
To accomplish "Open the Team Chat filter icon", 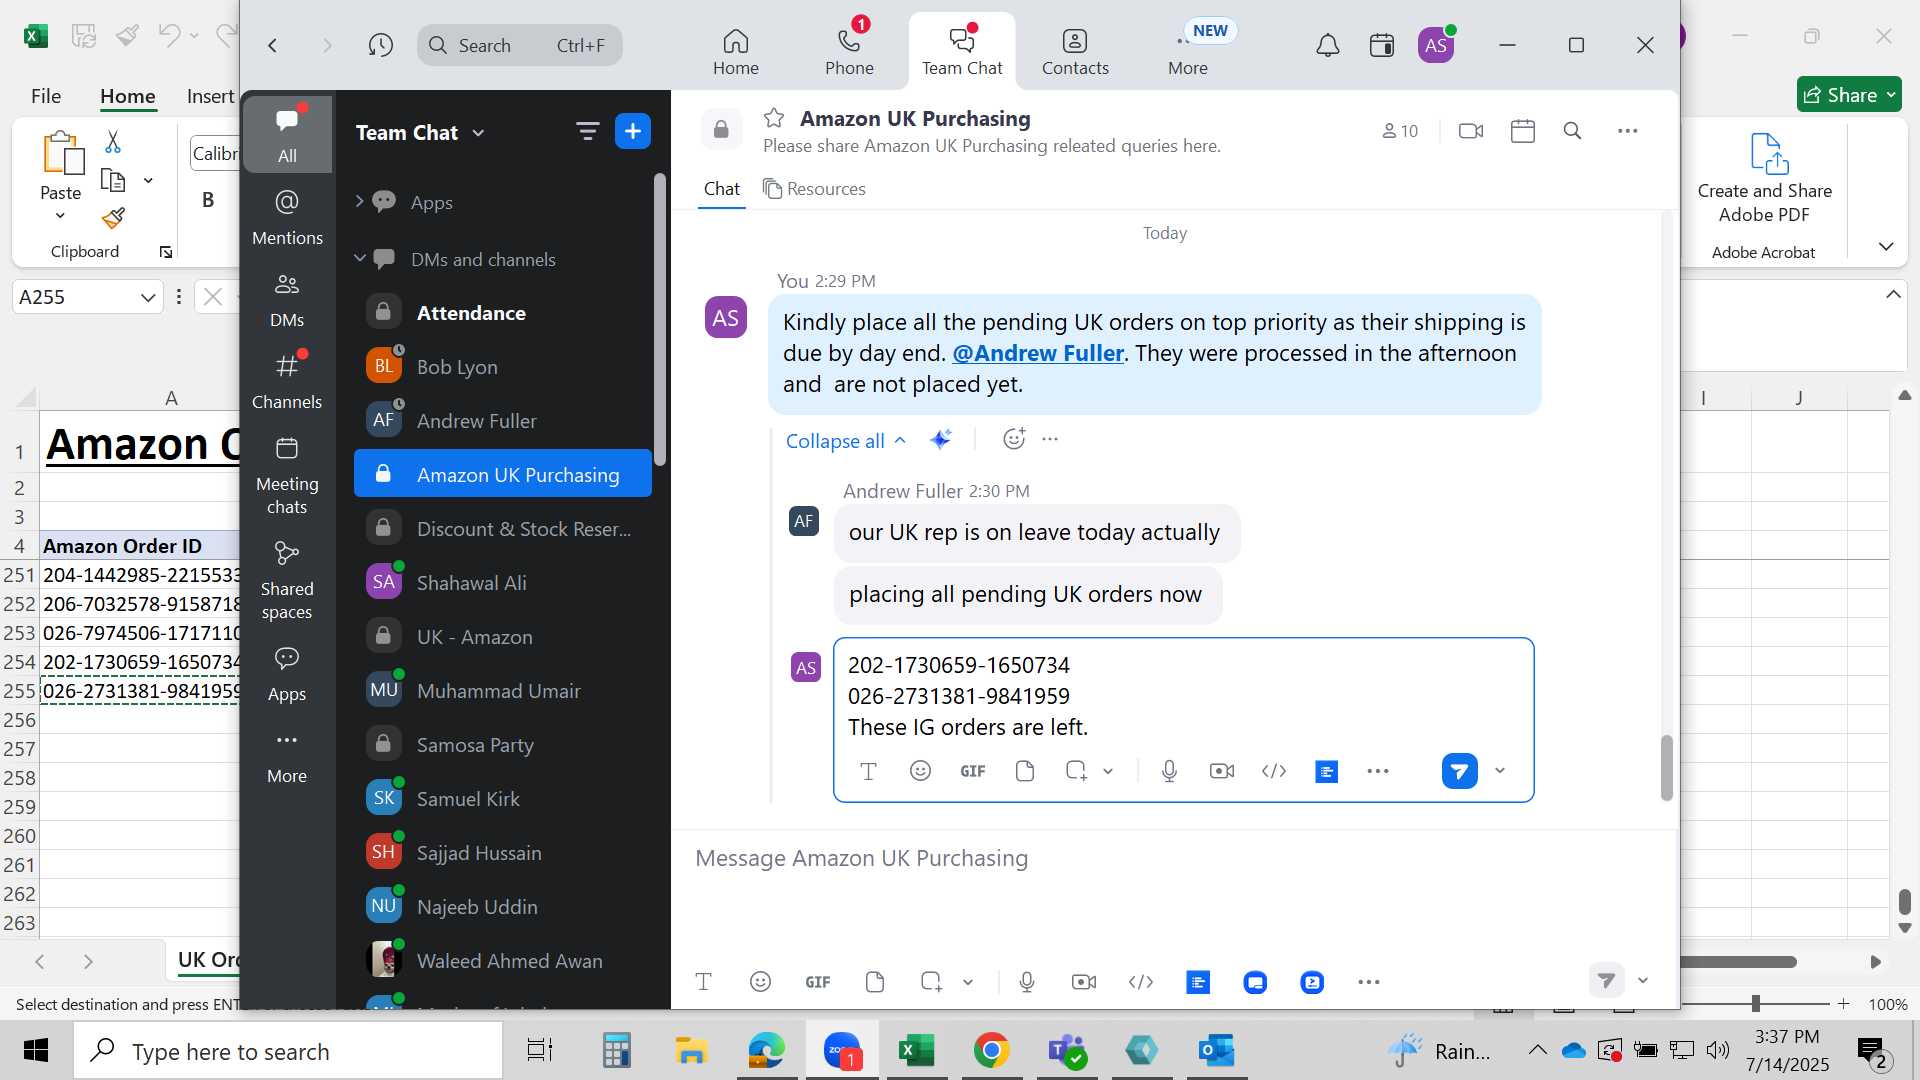I will 587,131.
